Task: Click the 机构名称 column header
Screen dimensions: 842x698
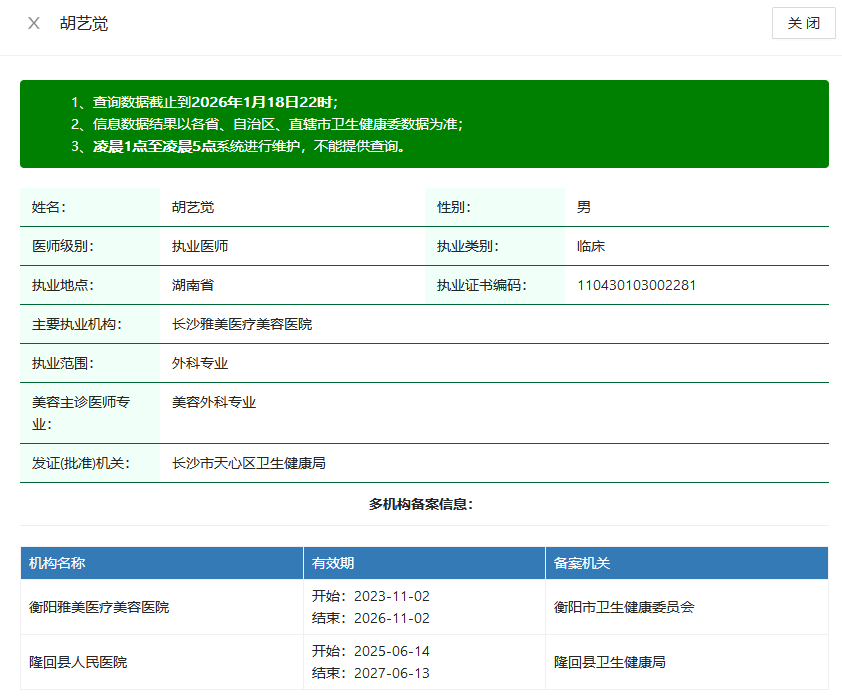Action: click(x=57, y=563)
